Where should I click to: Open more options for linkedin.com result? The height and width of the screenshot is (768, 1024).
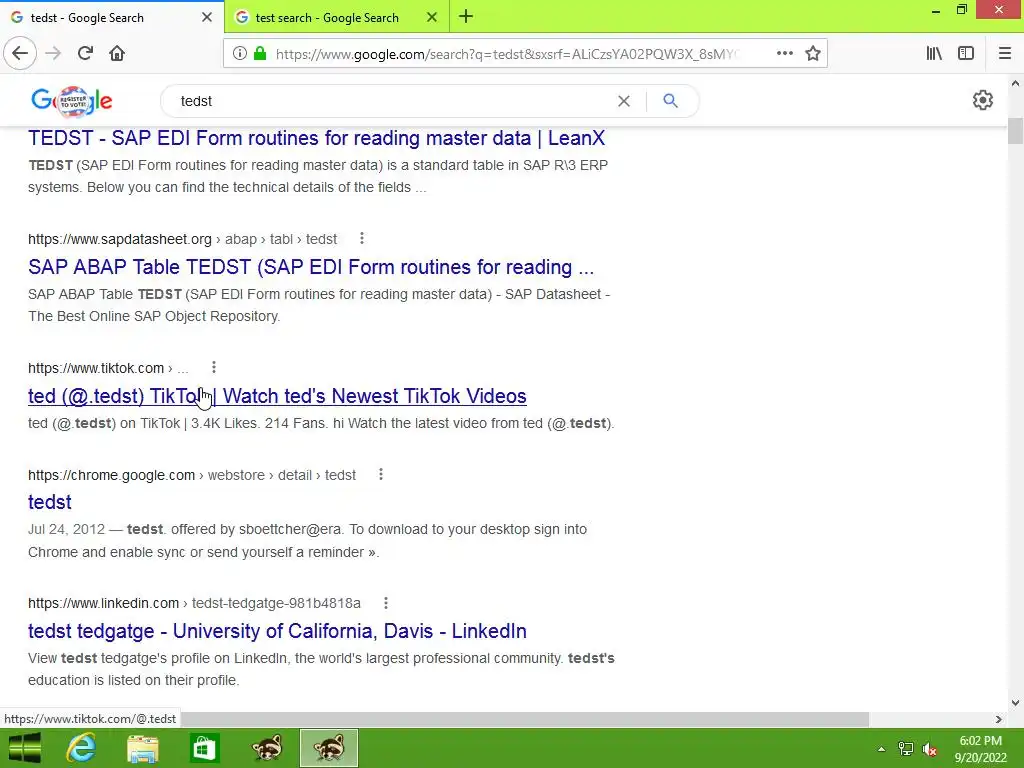(x=386, y=603)
